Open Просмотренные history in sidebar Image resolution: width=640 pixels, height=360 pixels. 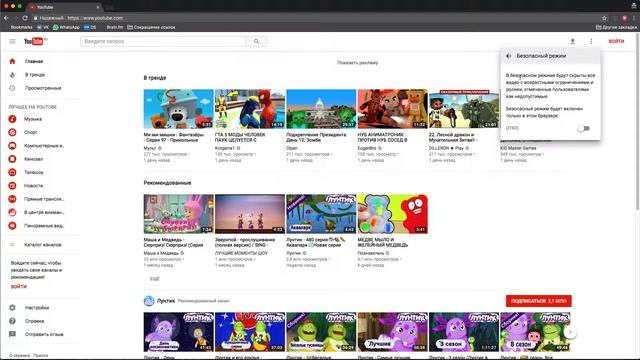pyautogui.click(x=43, y=88)
